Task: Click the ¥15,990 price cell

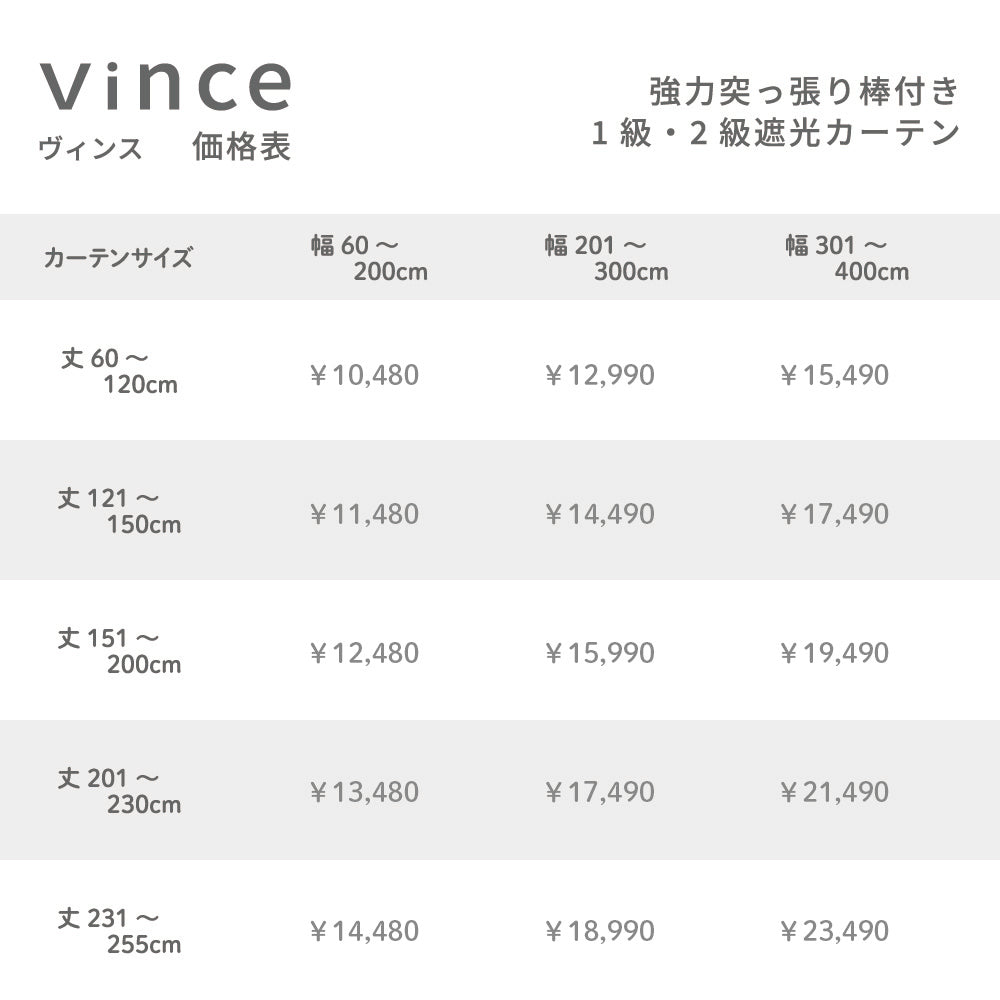Action: coord(599,653)
